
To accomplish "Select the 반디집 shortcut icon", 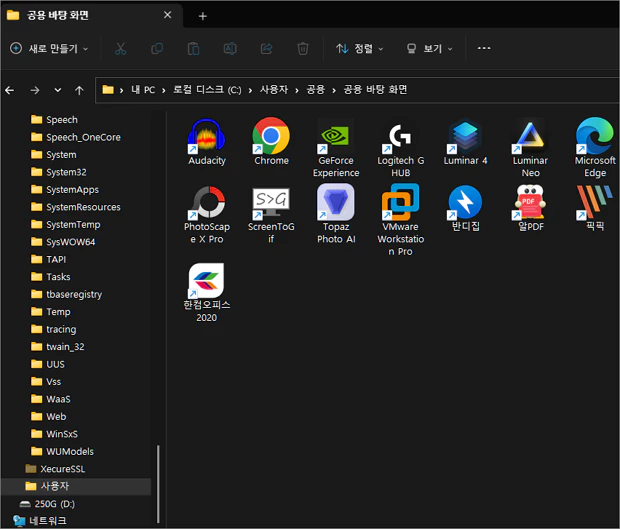I will tap(465, 202).
